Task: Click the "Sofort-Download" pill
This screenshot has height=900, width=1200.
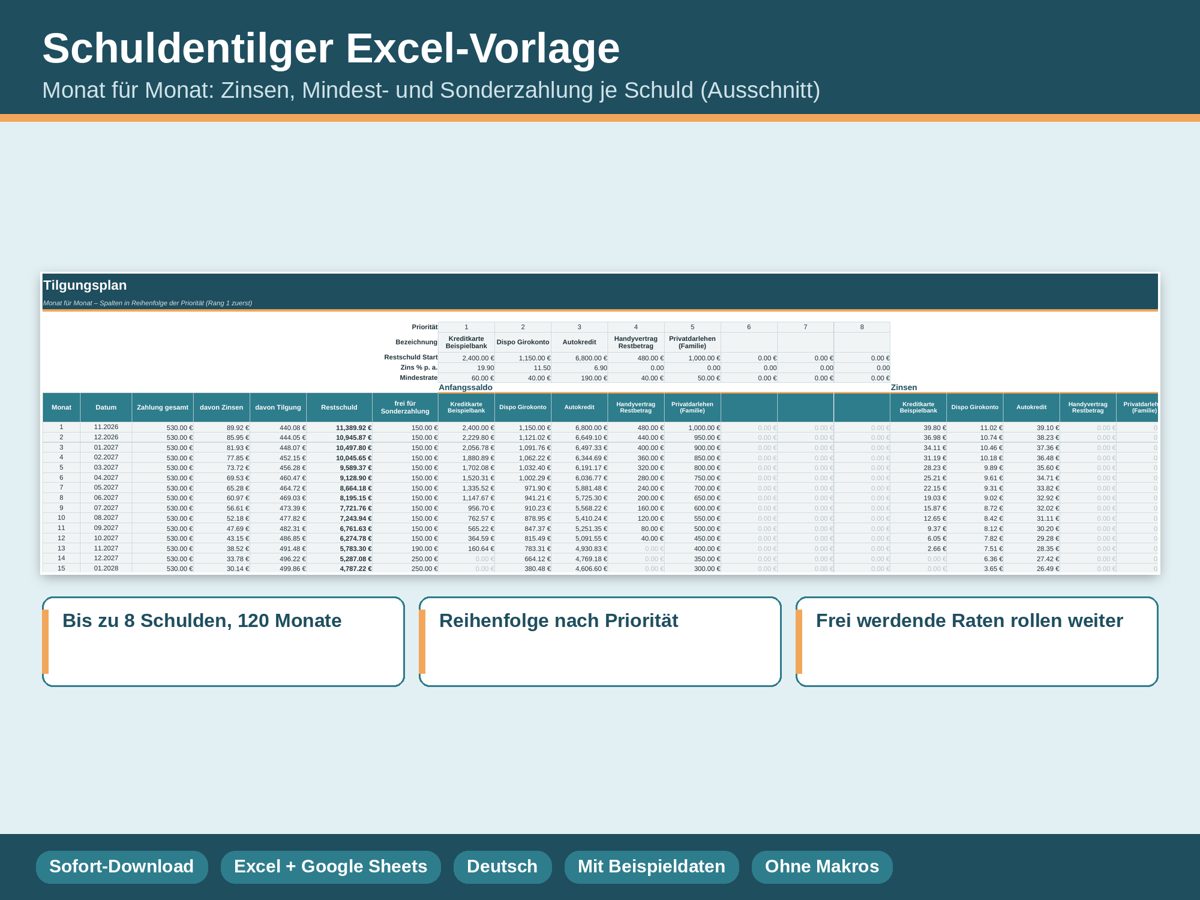Action: pyautogui.click(x=122, y=867)
